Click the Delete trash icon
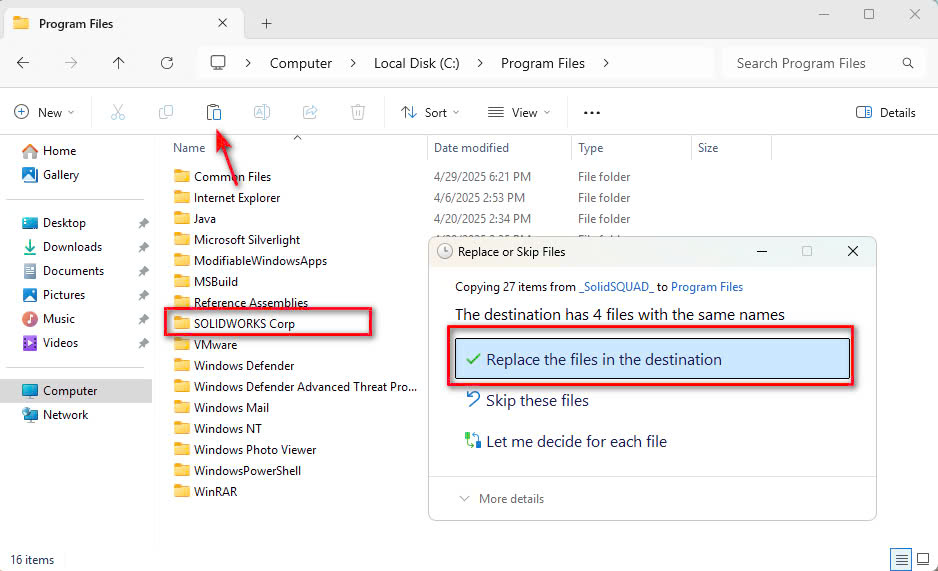The width and height of the screenshot is (938, 571). pos(358,112)
